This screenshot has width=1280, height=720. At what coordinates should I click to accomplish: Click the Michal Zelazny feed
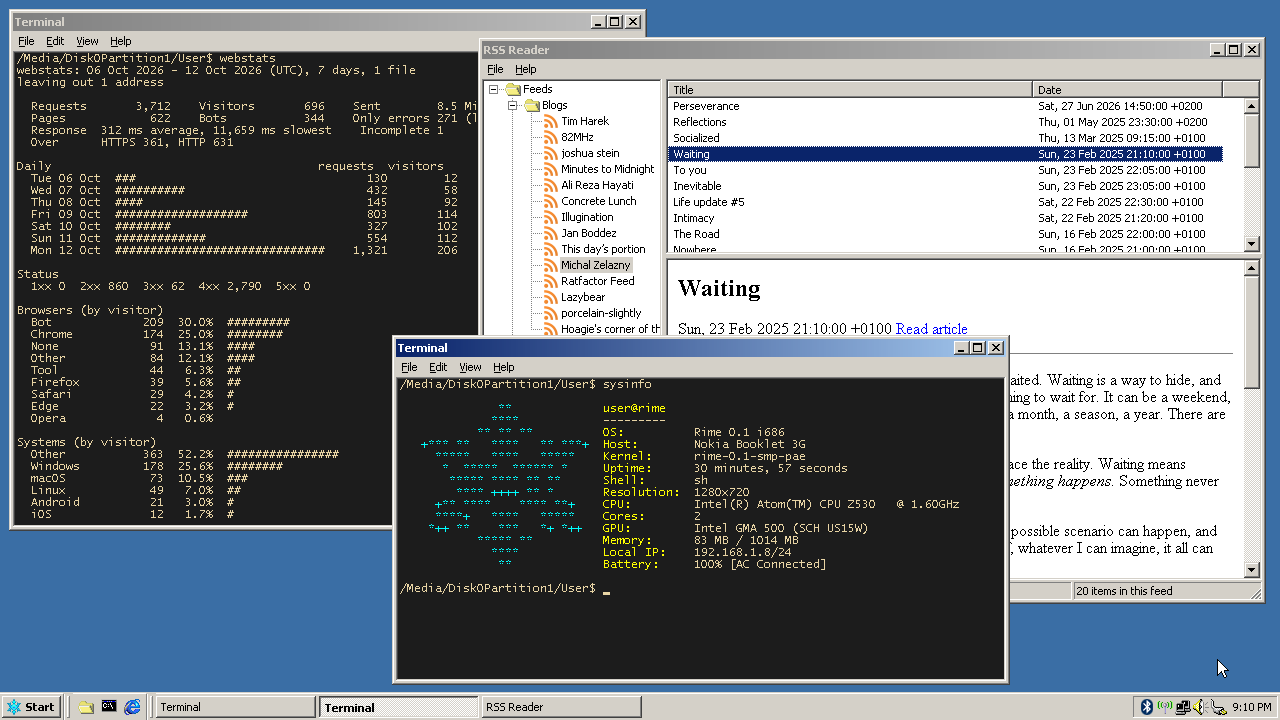595,265
